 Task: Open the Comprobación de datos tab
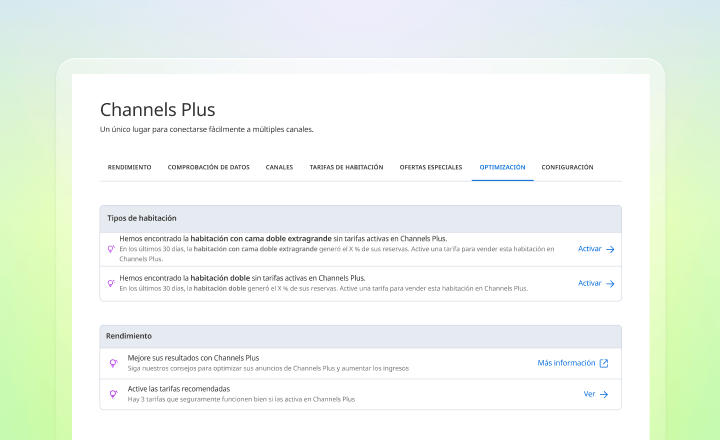click(x=208, y=167)
